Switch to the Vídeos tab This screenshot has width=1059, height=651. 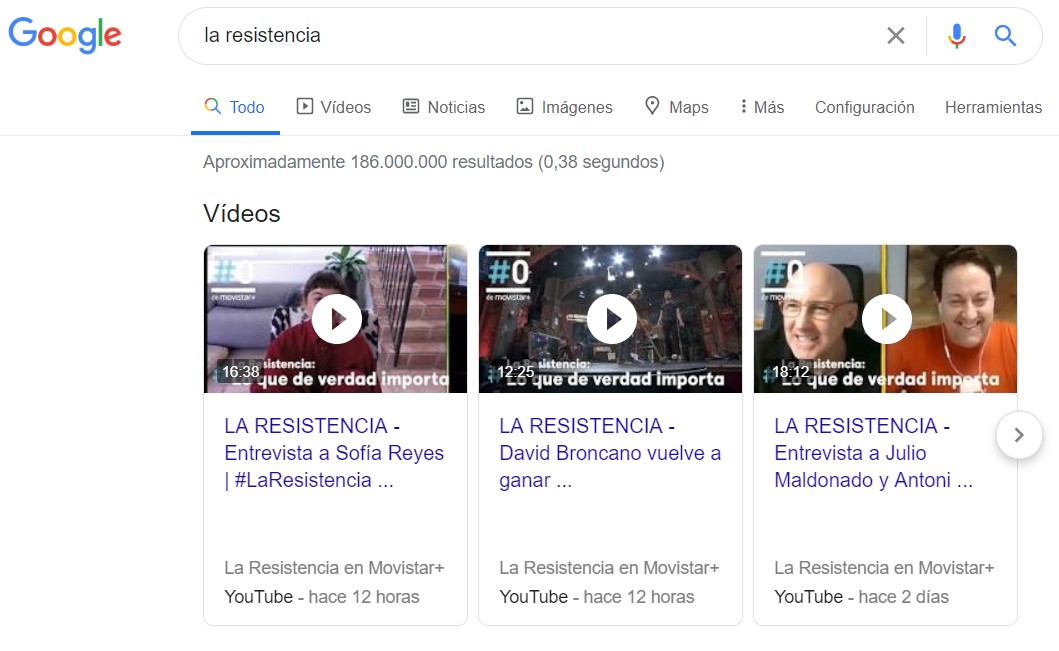(334, 107)
